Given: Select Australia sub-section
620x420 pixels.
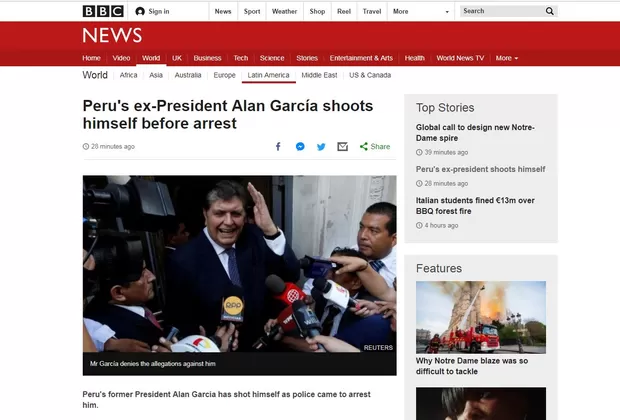Looking at the screenshot, I should [x=188, y=75].
